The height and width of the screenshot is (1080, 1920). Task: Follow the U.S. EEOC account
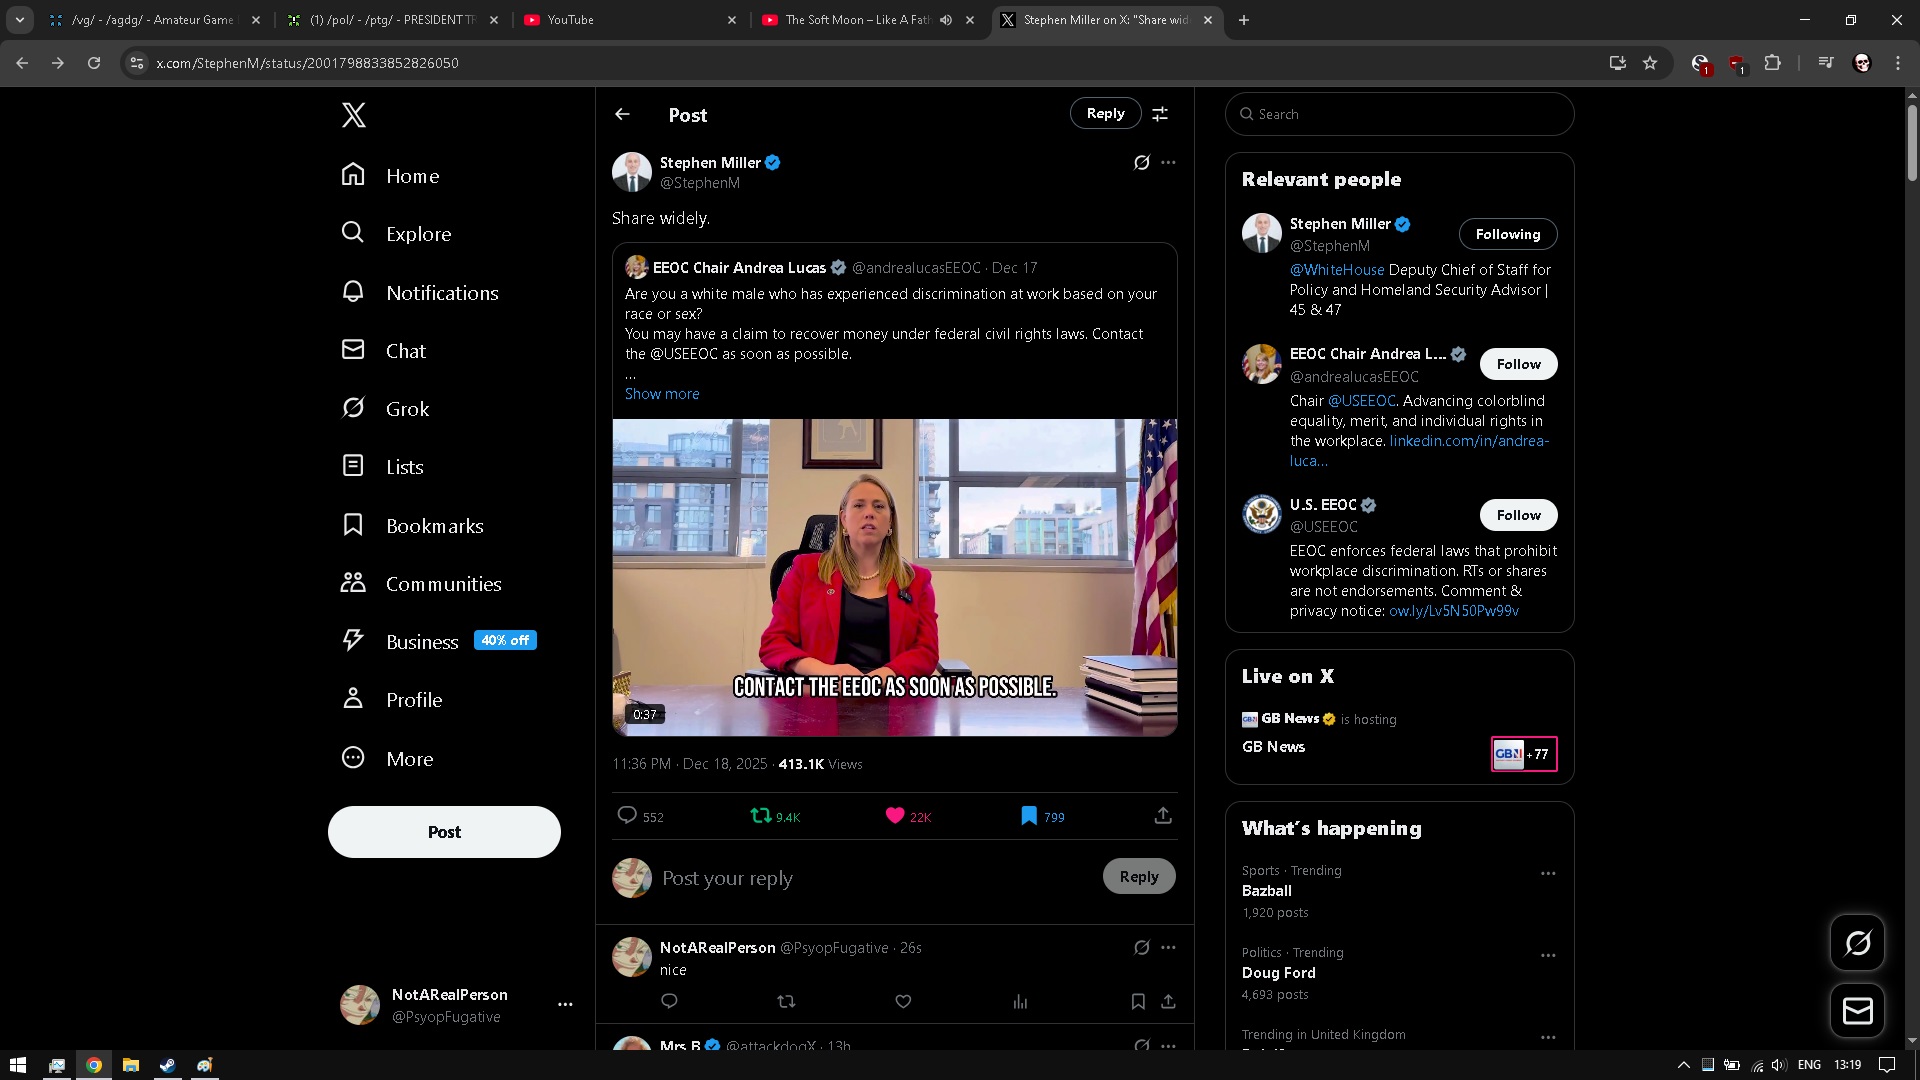click(x=1518, y=515)
